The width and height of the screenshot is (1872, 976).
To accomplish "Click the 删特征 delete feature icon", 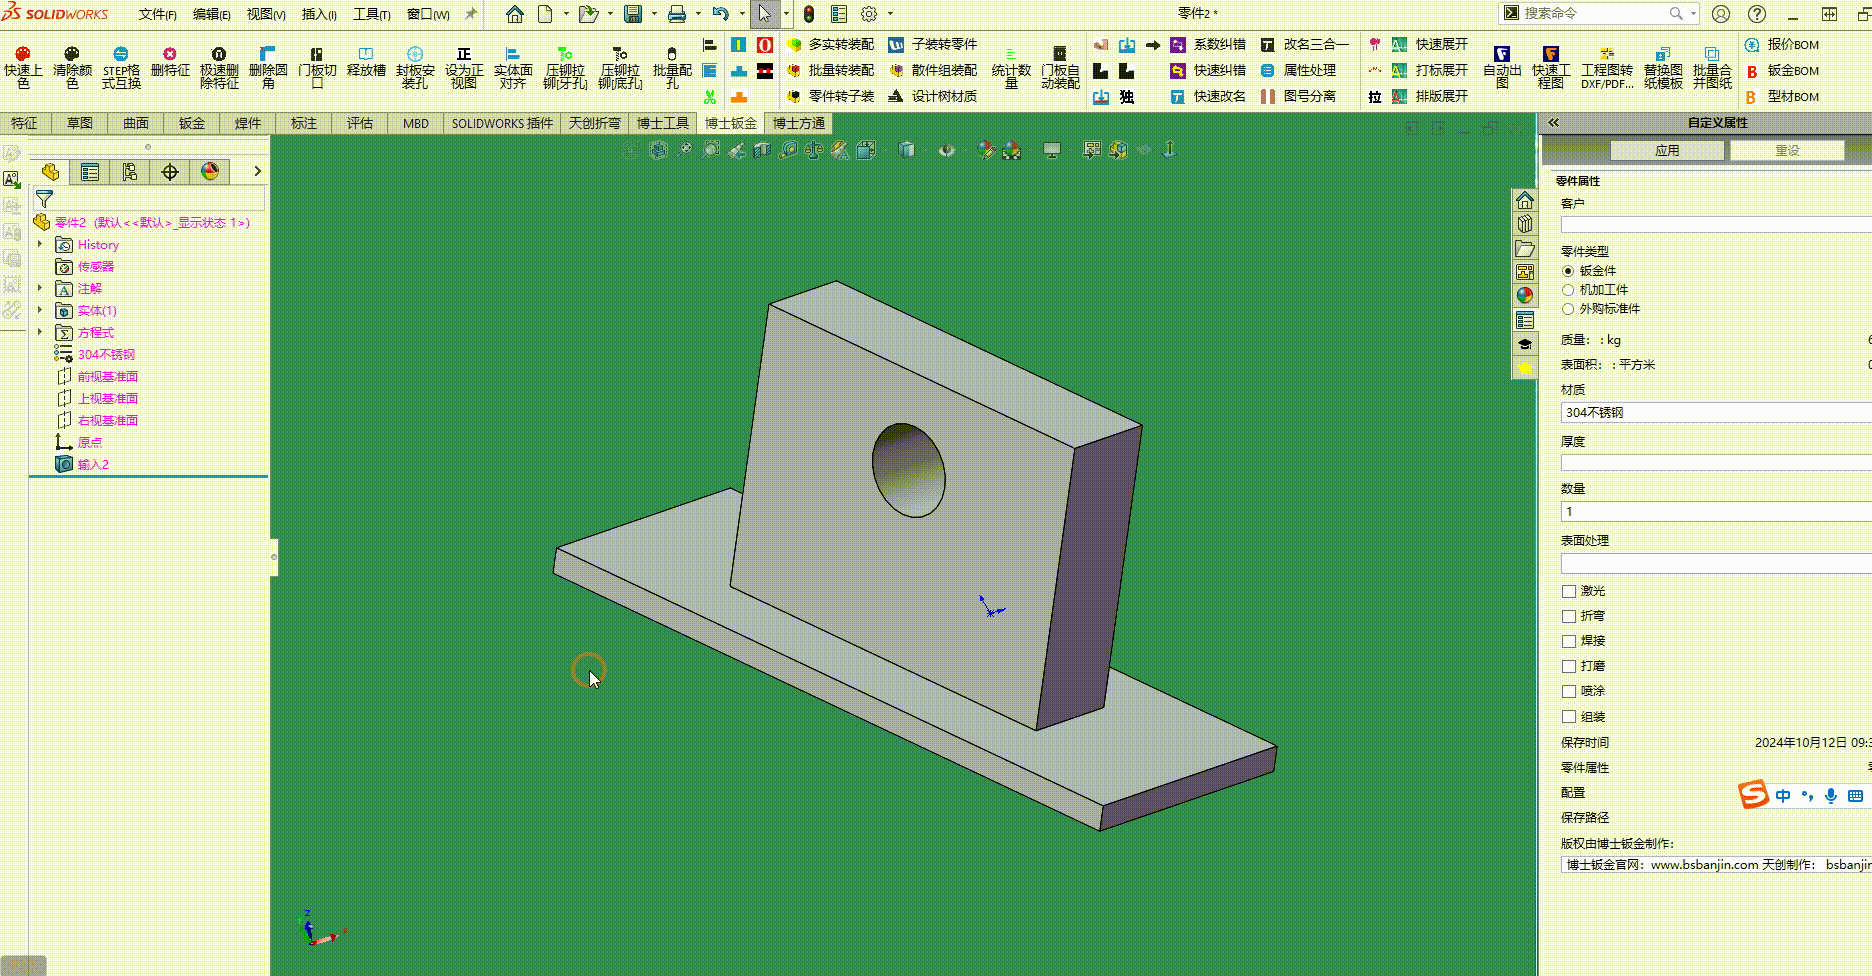I will 170,61.
